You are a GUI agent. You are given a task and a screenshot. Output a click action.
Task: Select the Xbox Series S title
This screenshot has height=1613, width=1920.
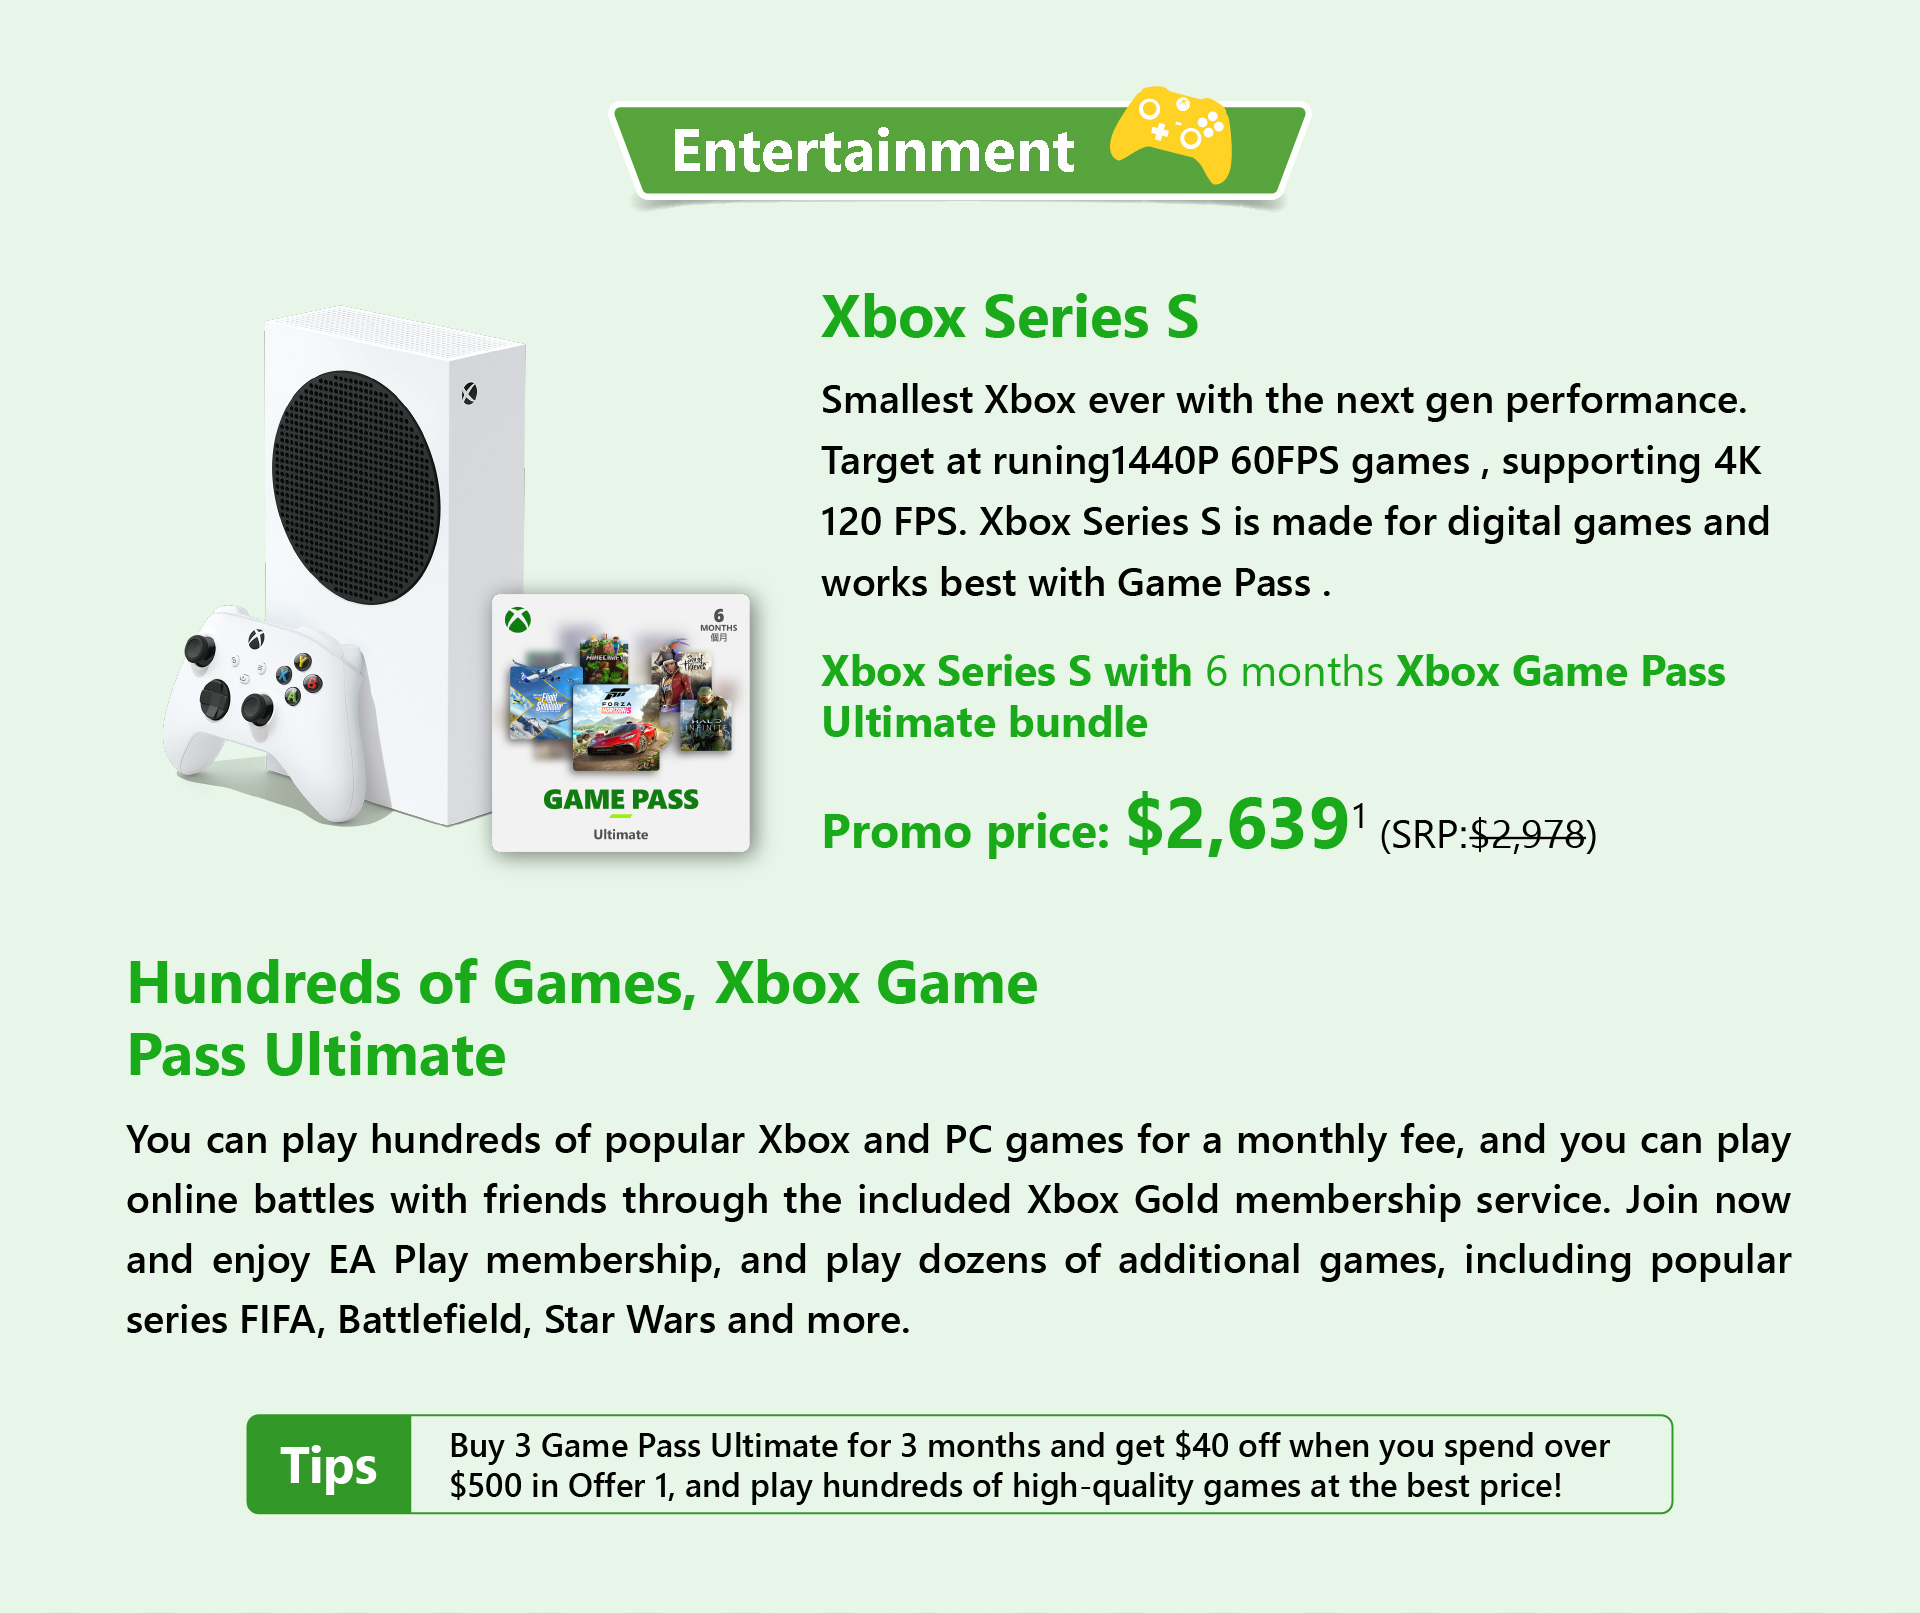1010,317
